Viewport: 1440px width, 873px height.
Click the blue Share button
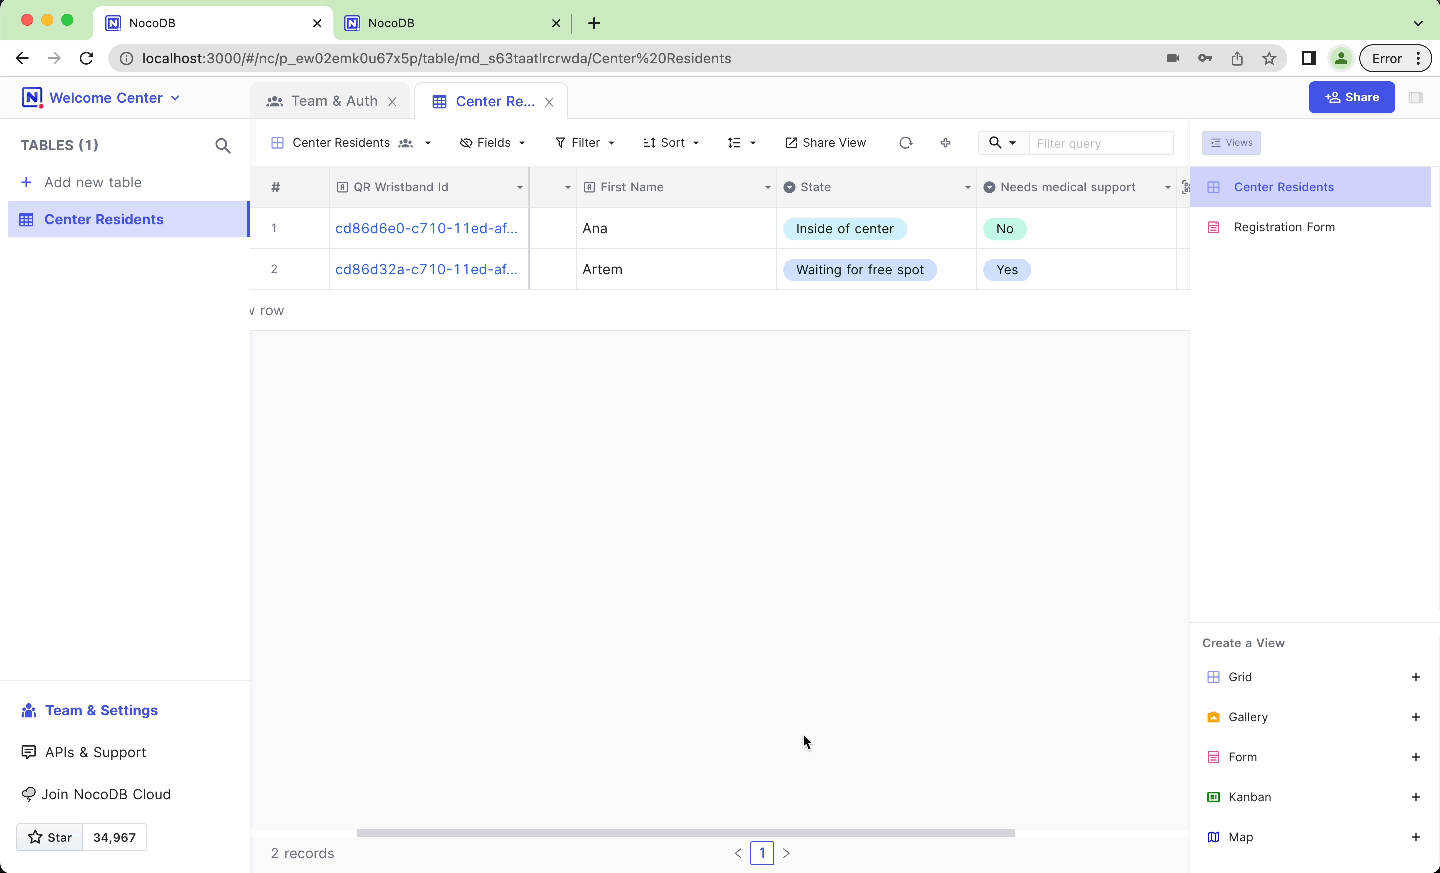1351,97
